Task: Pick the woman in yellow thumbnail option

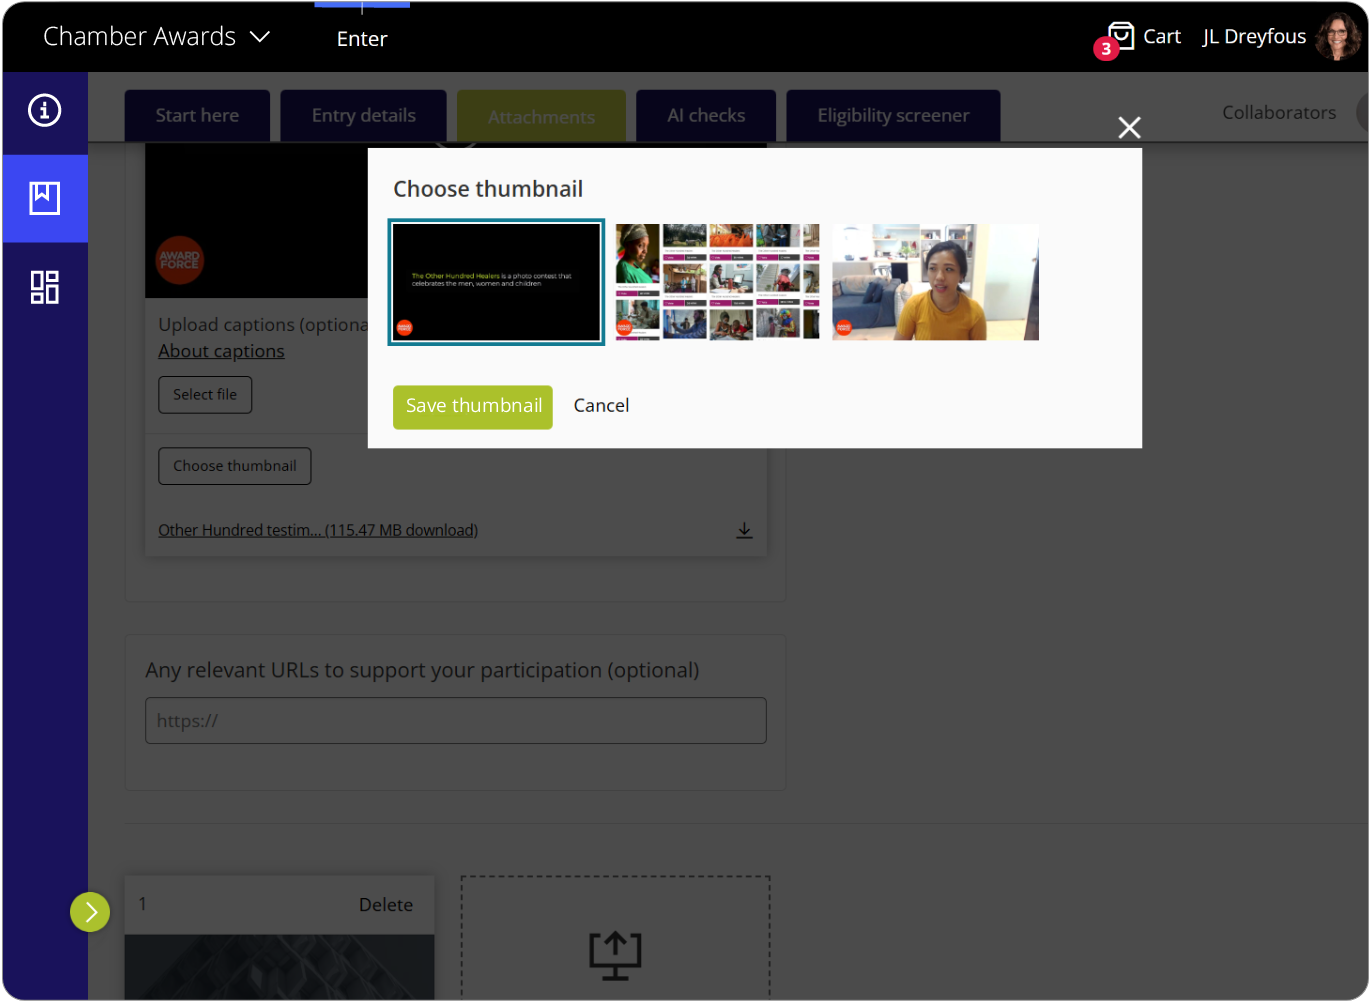Action: point(934,281)
